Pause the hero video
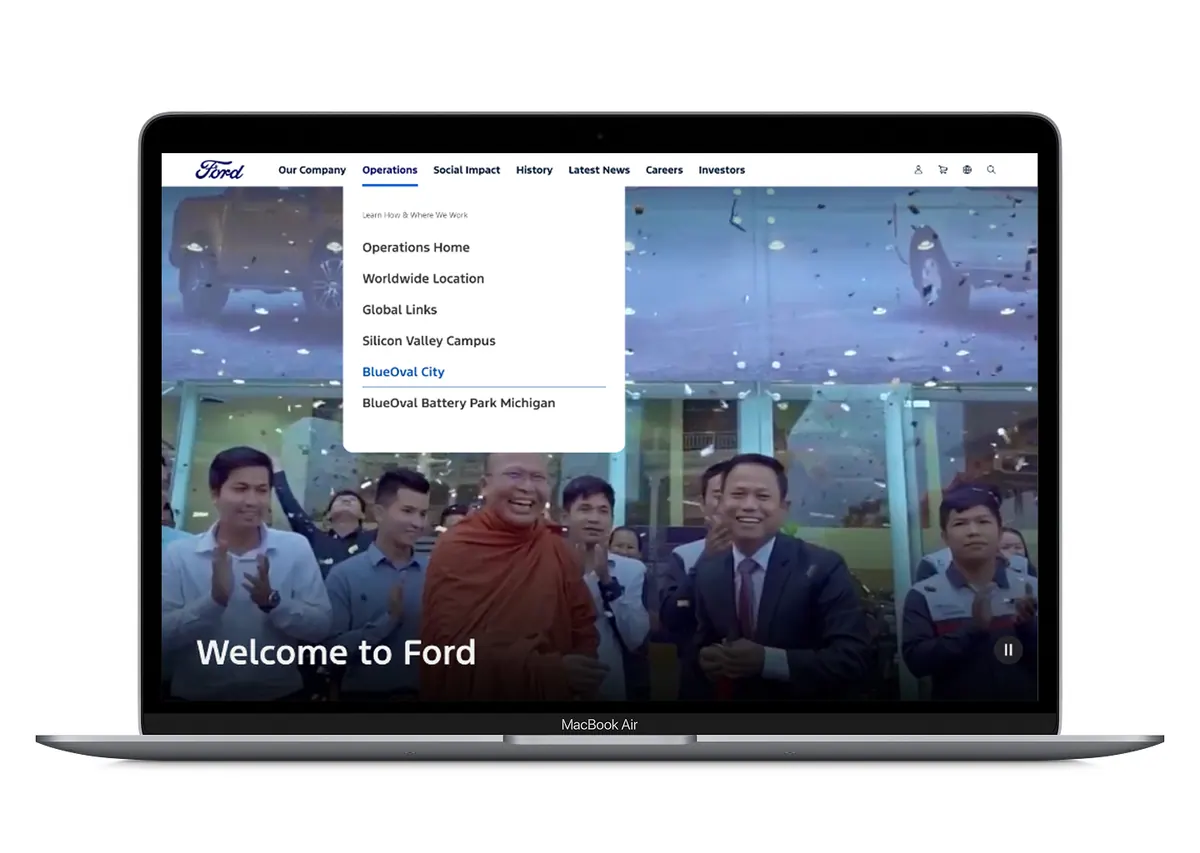 click(x=1008, y=650)
